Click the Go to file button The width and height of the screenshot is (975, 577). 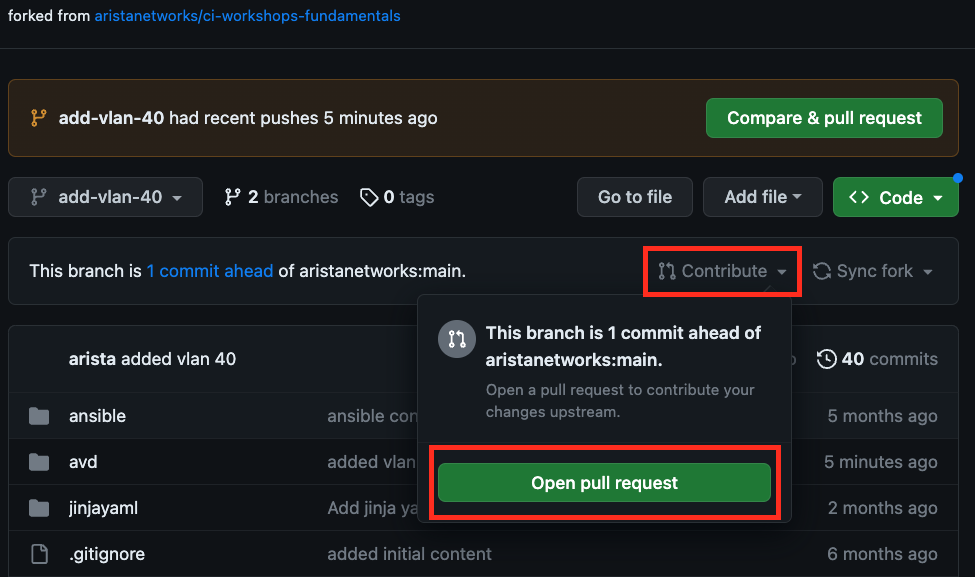click(634, 197)
